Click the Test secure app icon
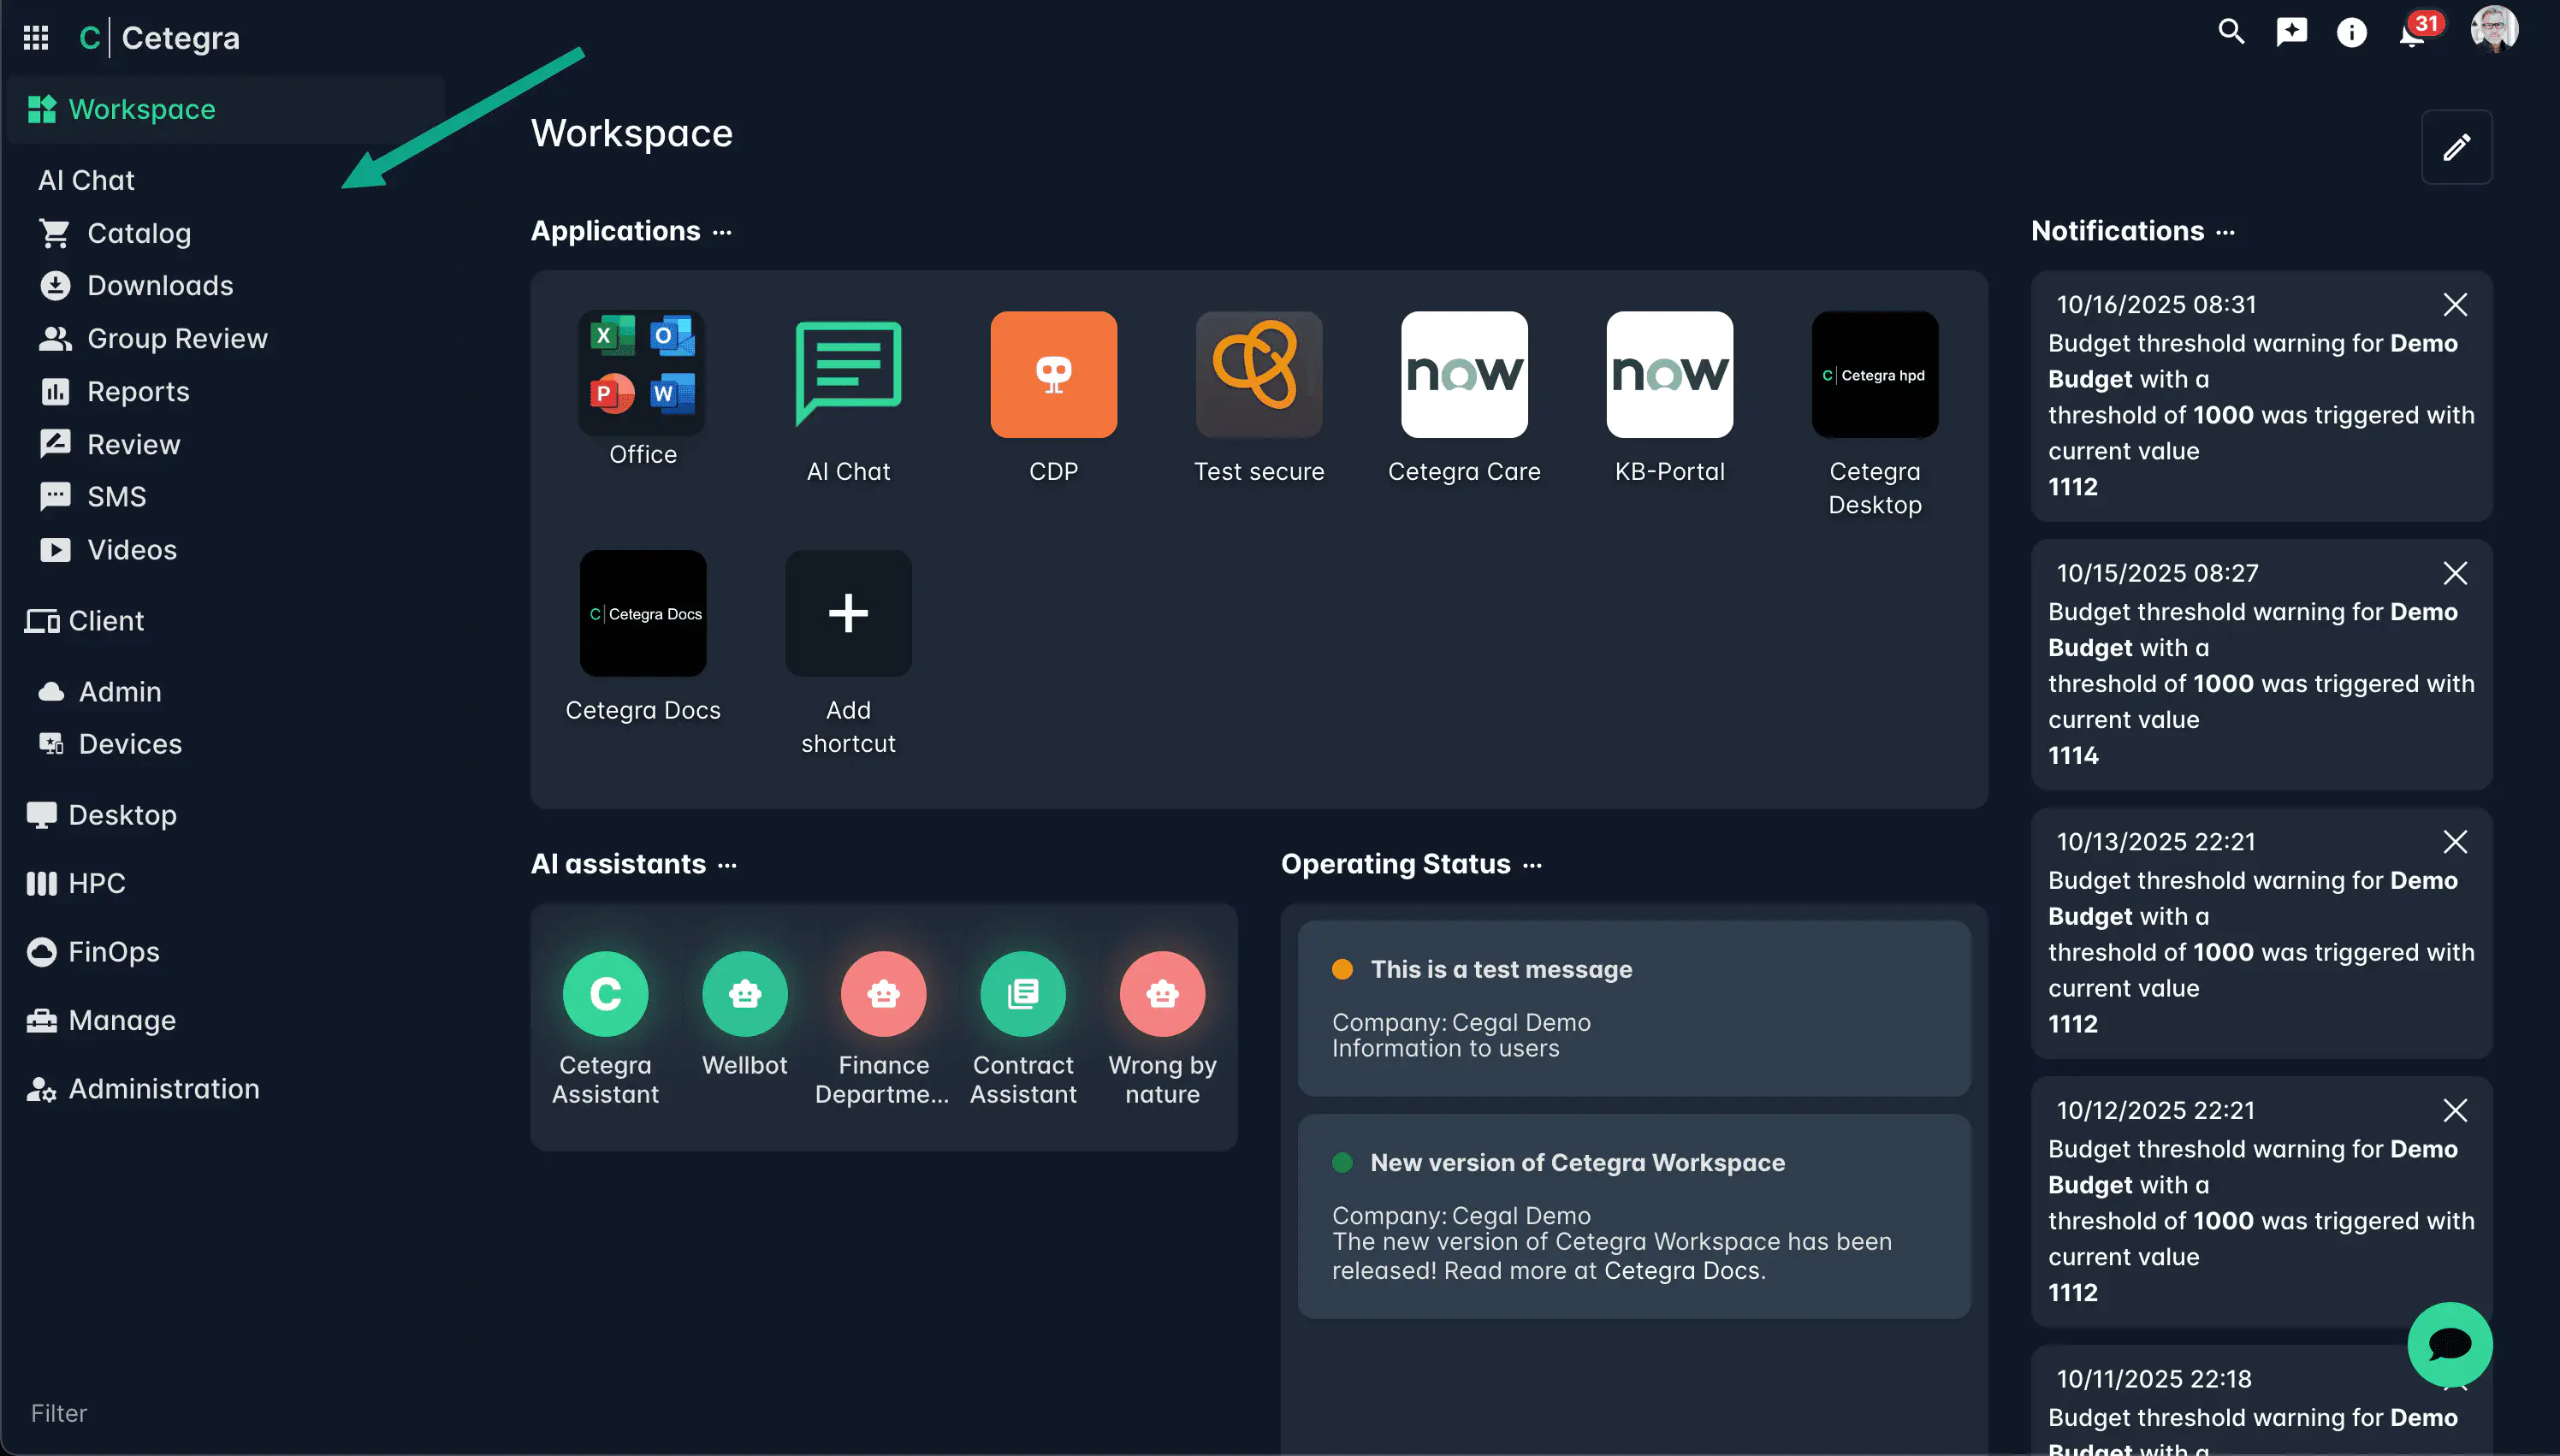 coord(1258,375)
